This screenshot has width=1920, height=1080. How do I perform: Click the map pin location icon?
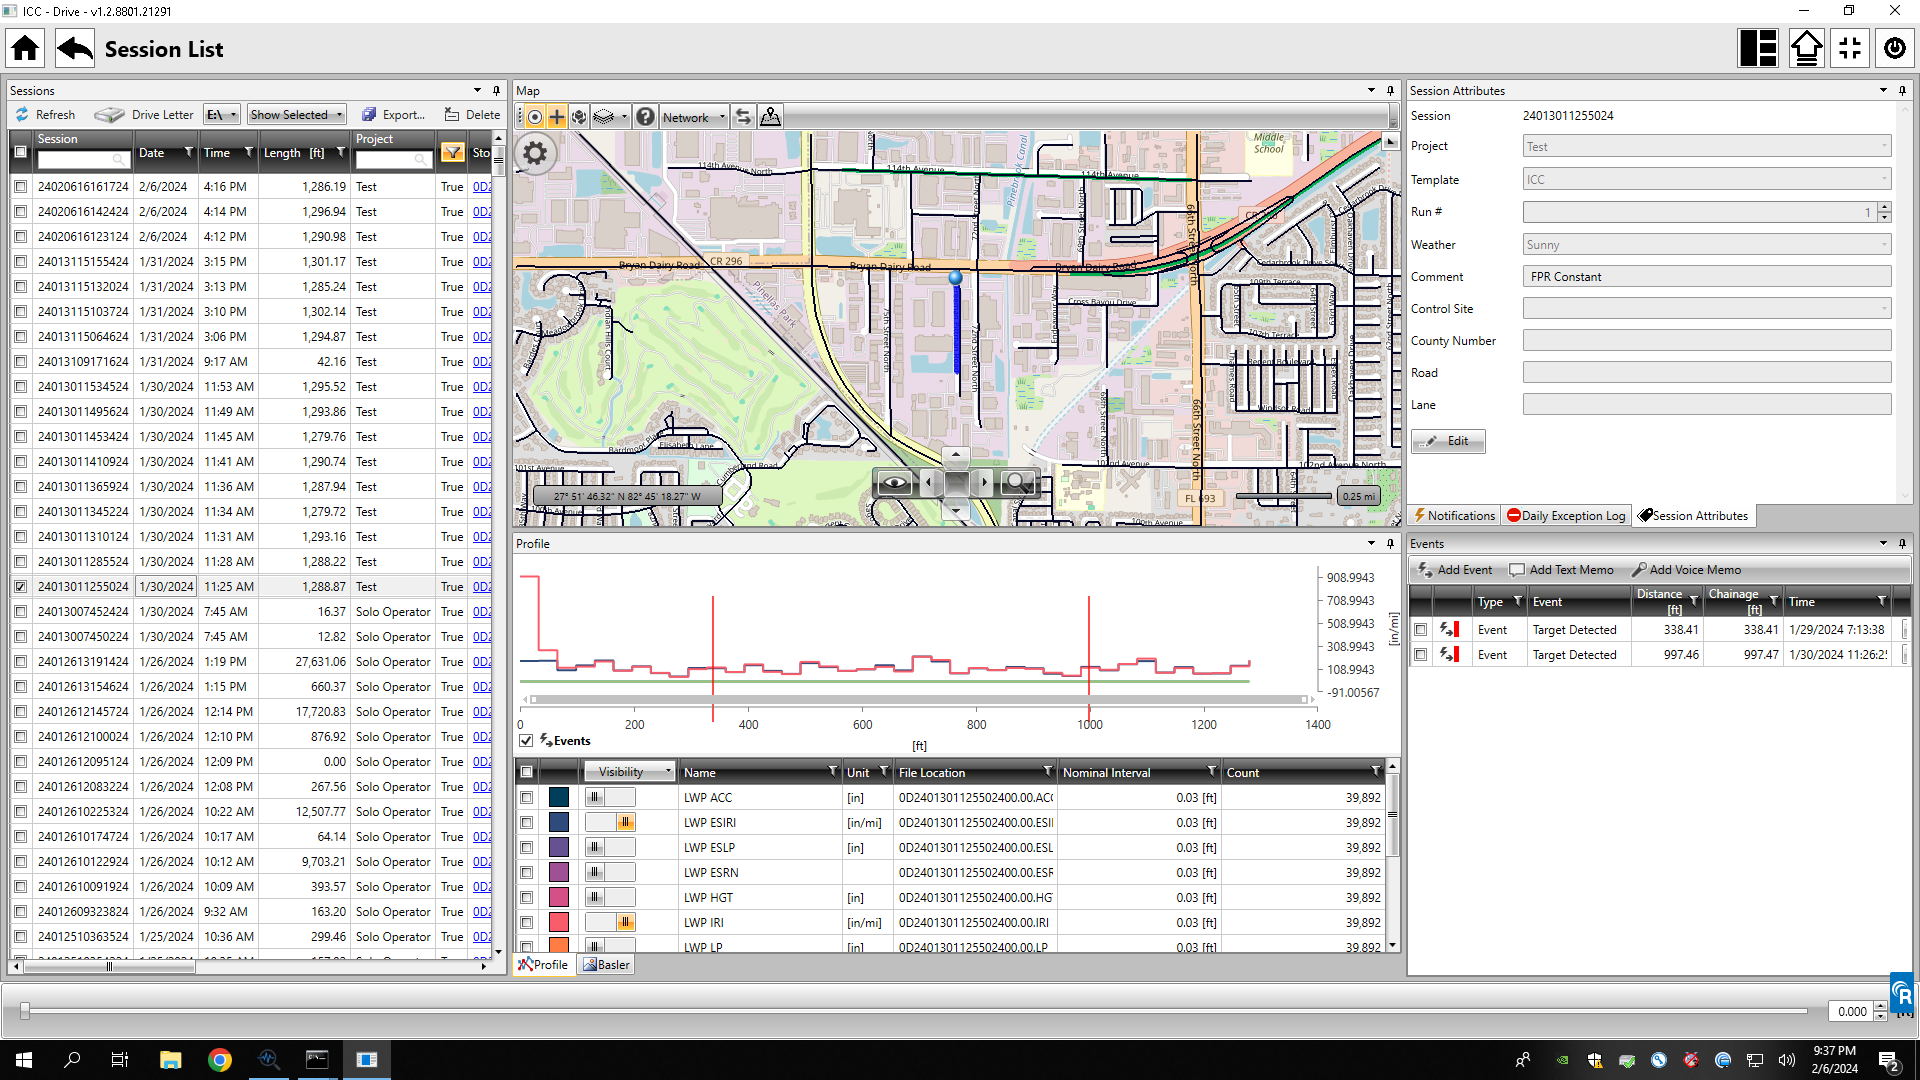click(770, 117)
